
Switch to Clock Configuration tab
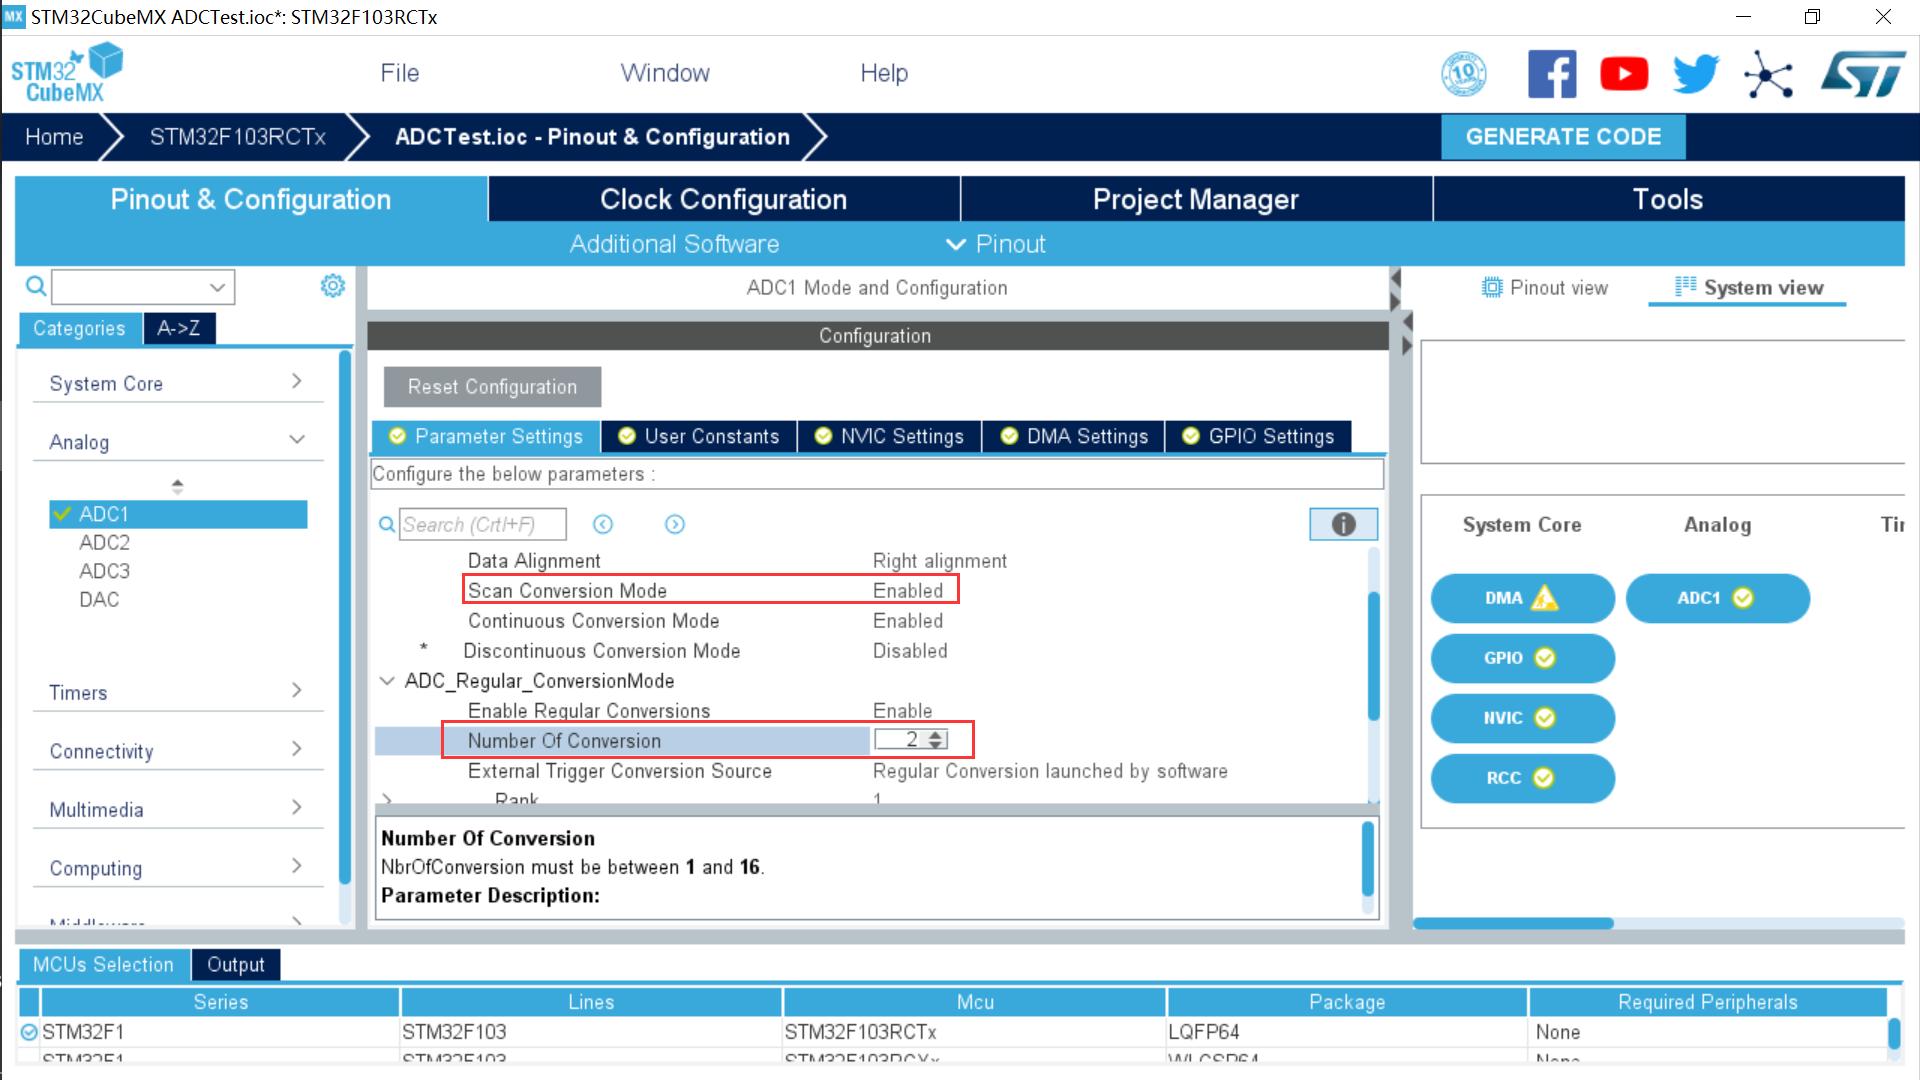coord(723,199)
